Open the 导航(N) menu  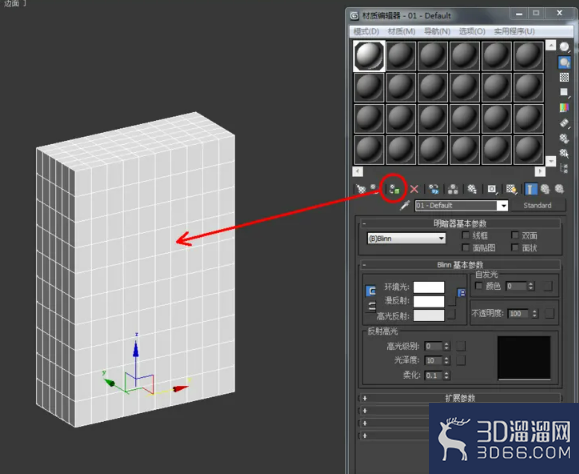point(437,31)
